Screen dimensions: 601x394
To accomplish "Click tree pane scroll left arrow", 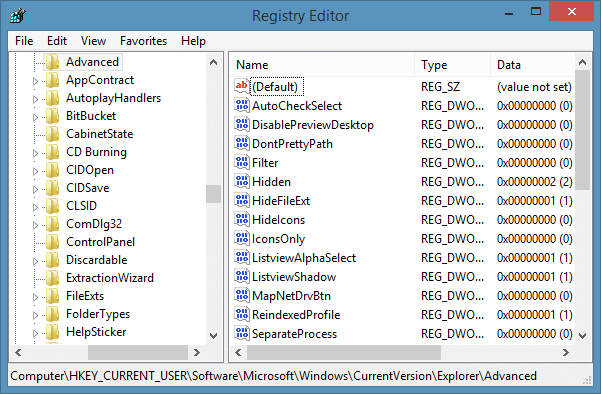I will click(x=18, y=352).
